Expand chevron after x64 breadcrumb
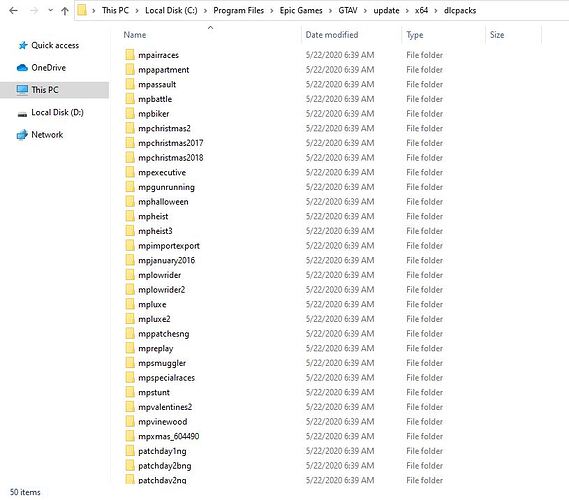The image size is (569, 500). pos(436,11)
